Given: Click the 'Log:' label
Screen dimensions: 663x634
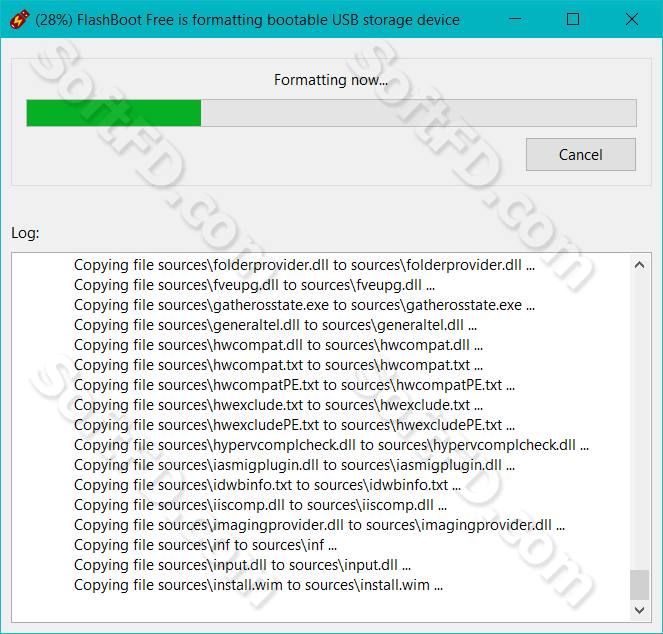Looking at the screenshot, I should (x=25, y=233).
